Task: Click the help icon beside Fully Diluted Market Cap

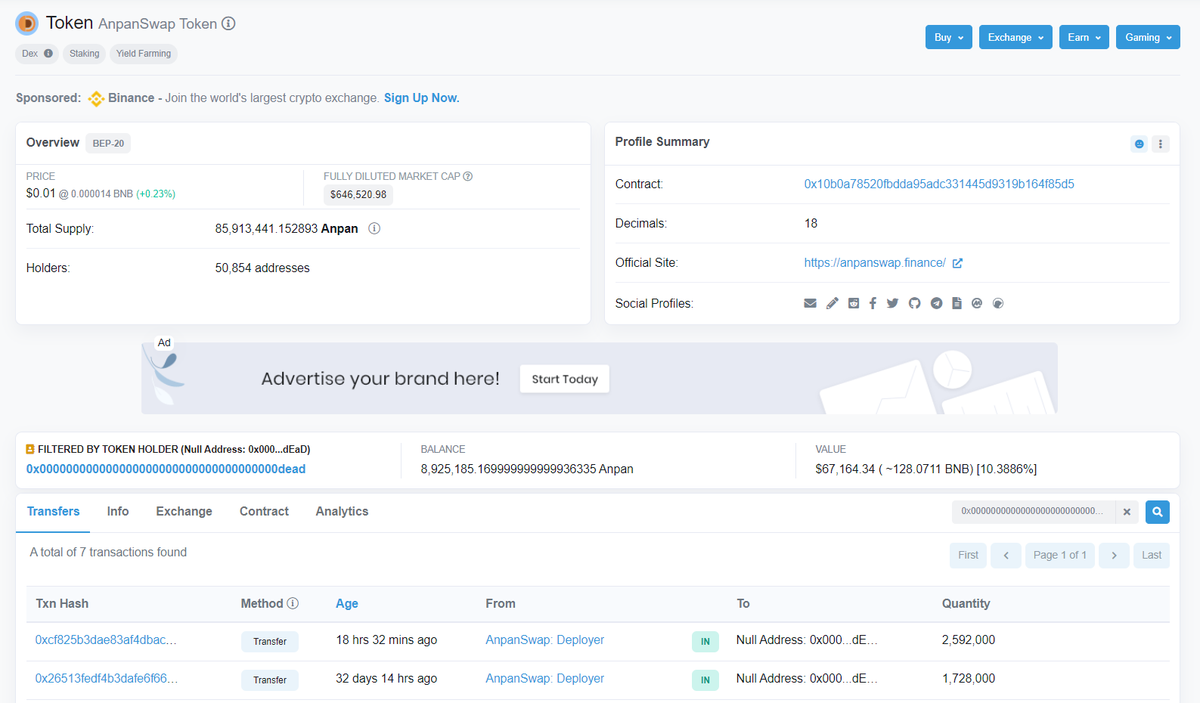Action: coord(468,176)
